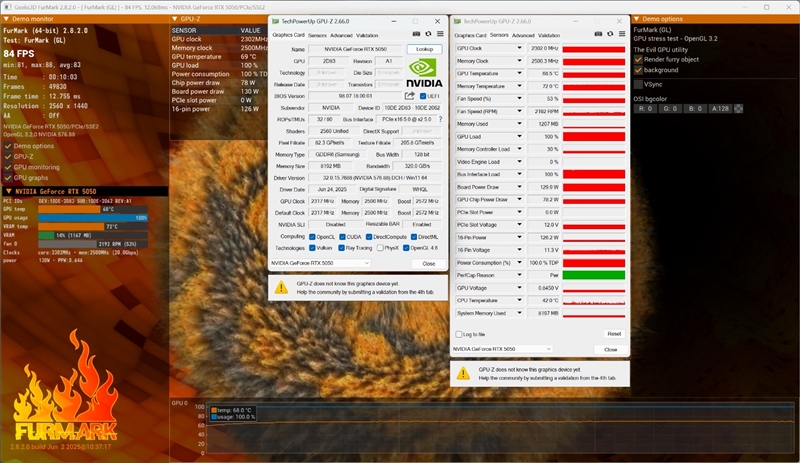This screenshot has width=800, height=463.
Task: Click the NVIDIA logo in GPU-Z
Action: tap(424, 73)
